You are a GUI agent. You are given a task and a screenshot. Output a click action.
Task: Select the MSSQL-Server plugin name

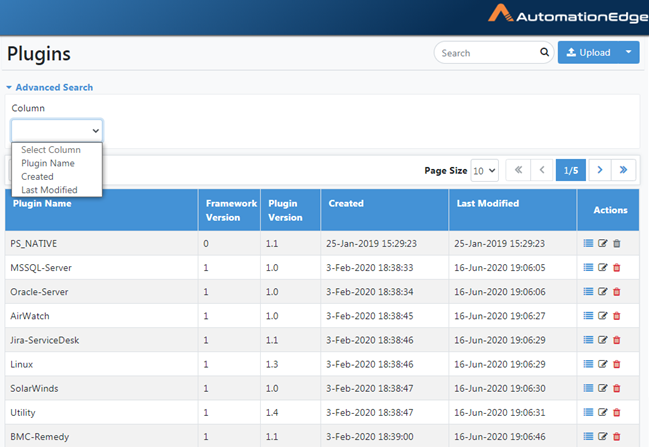[41, 267]
